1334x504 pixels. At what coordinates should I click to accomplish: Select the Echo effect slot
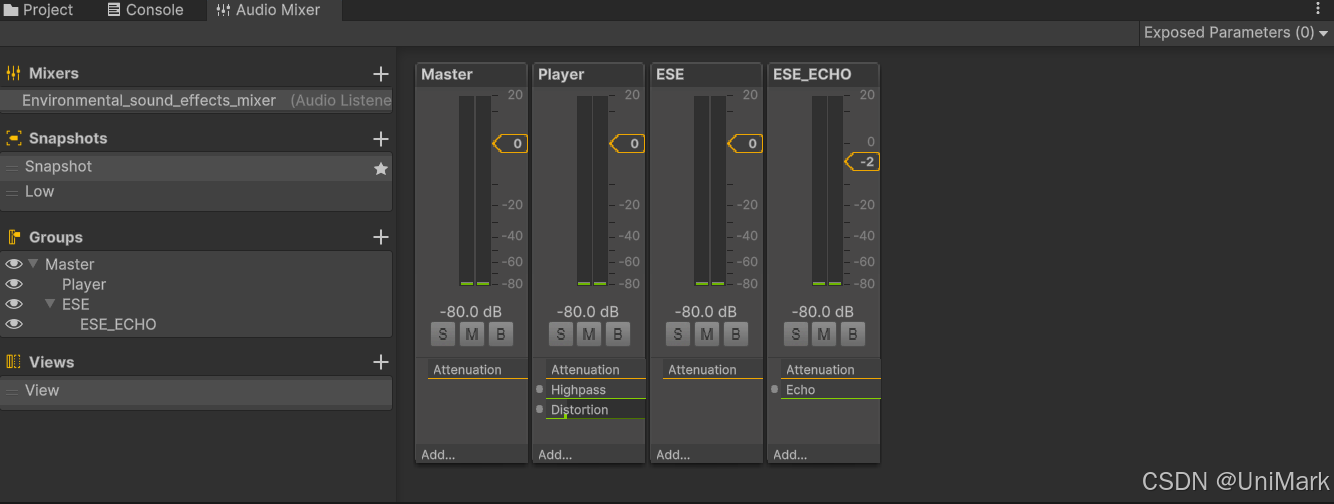click(x=830, y=390)
